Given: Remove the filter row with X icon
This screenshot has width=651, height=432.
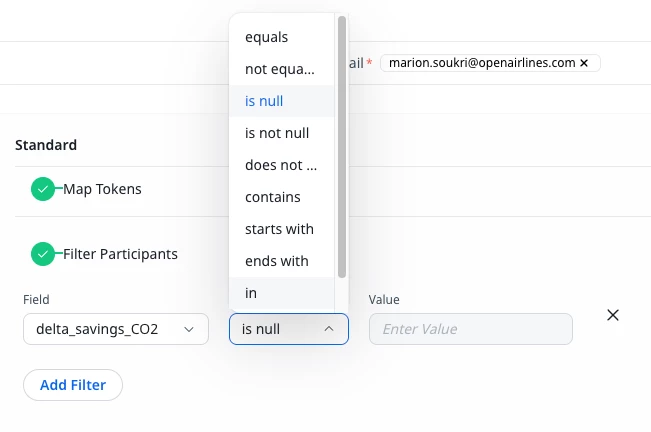Looking at the screenshot, I should click(613, 315).
